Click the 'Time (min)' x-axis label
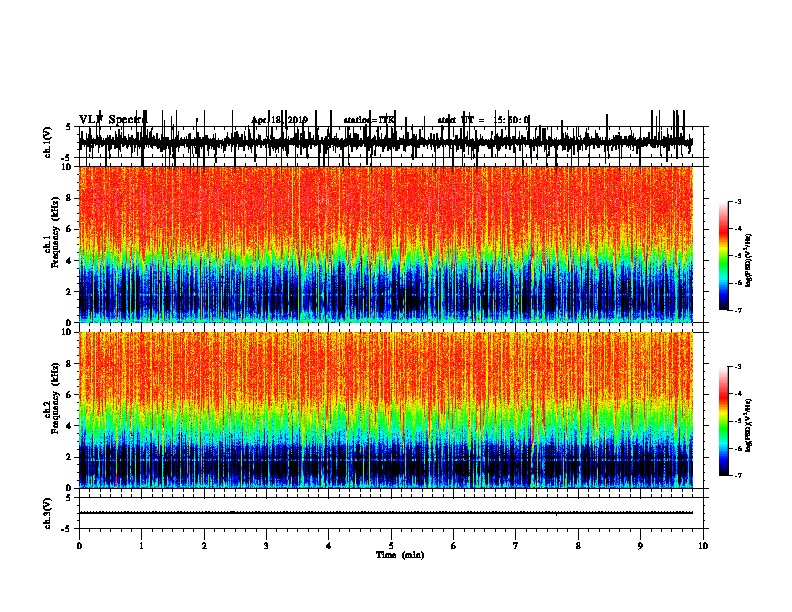Screen dimensions: 792x612 pos(400,555)
